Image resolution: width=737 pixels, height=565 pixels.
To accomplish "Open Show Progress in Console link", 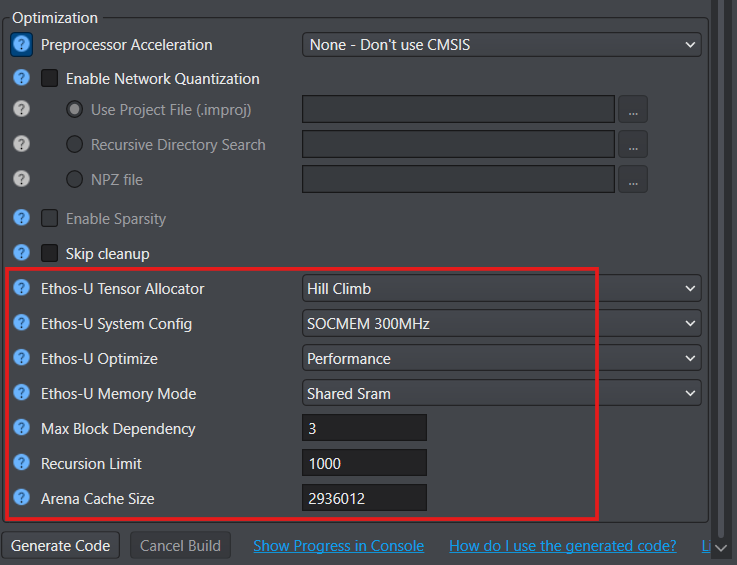I will click(338, 546).
